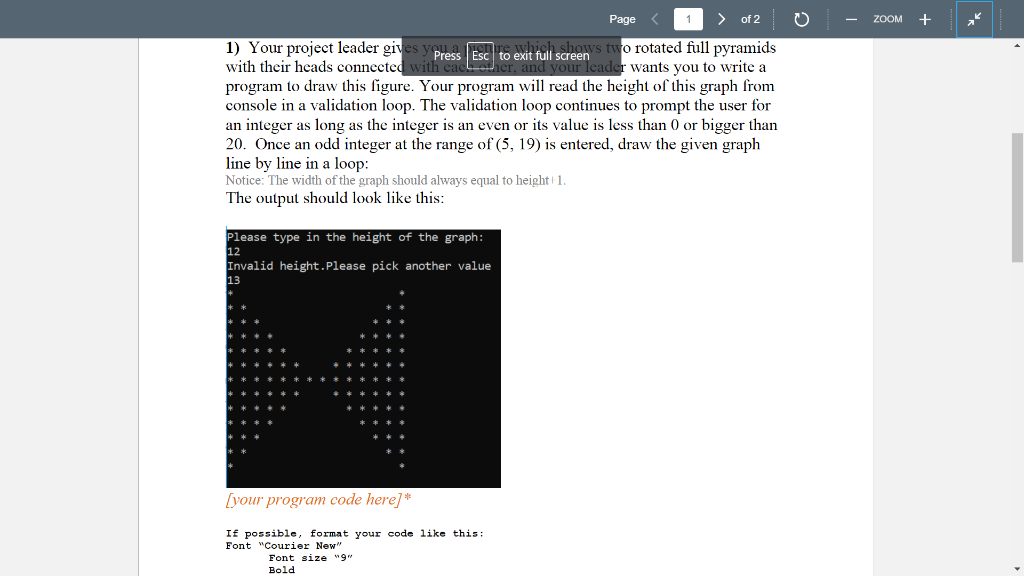This screenshot has height=576, width=1024.
Task: Increase zoom with the plus stepper
Action: 924,18
